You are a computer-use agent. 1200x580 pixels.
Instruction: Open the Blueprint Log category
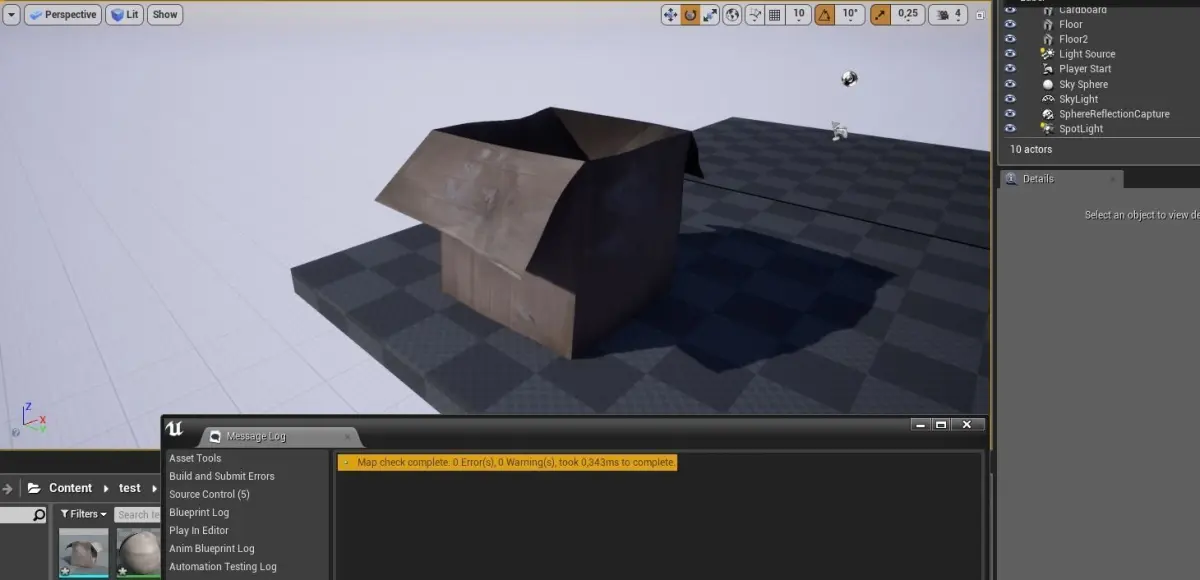(x=199, y=512)
